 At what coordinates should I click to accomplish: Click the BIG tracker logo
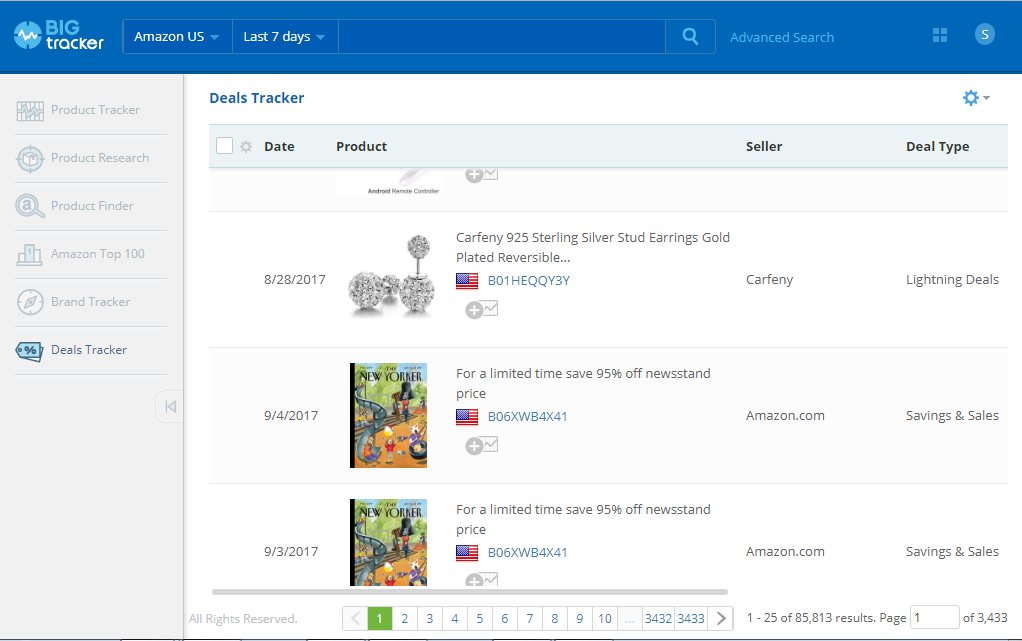pos(59,36)
